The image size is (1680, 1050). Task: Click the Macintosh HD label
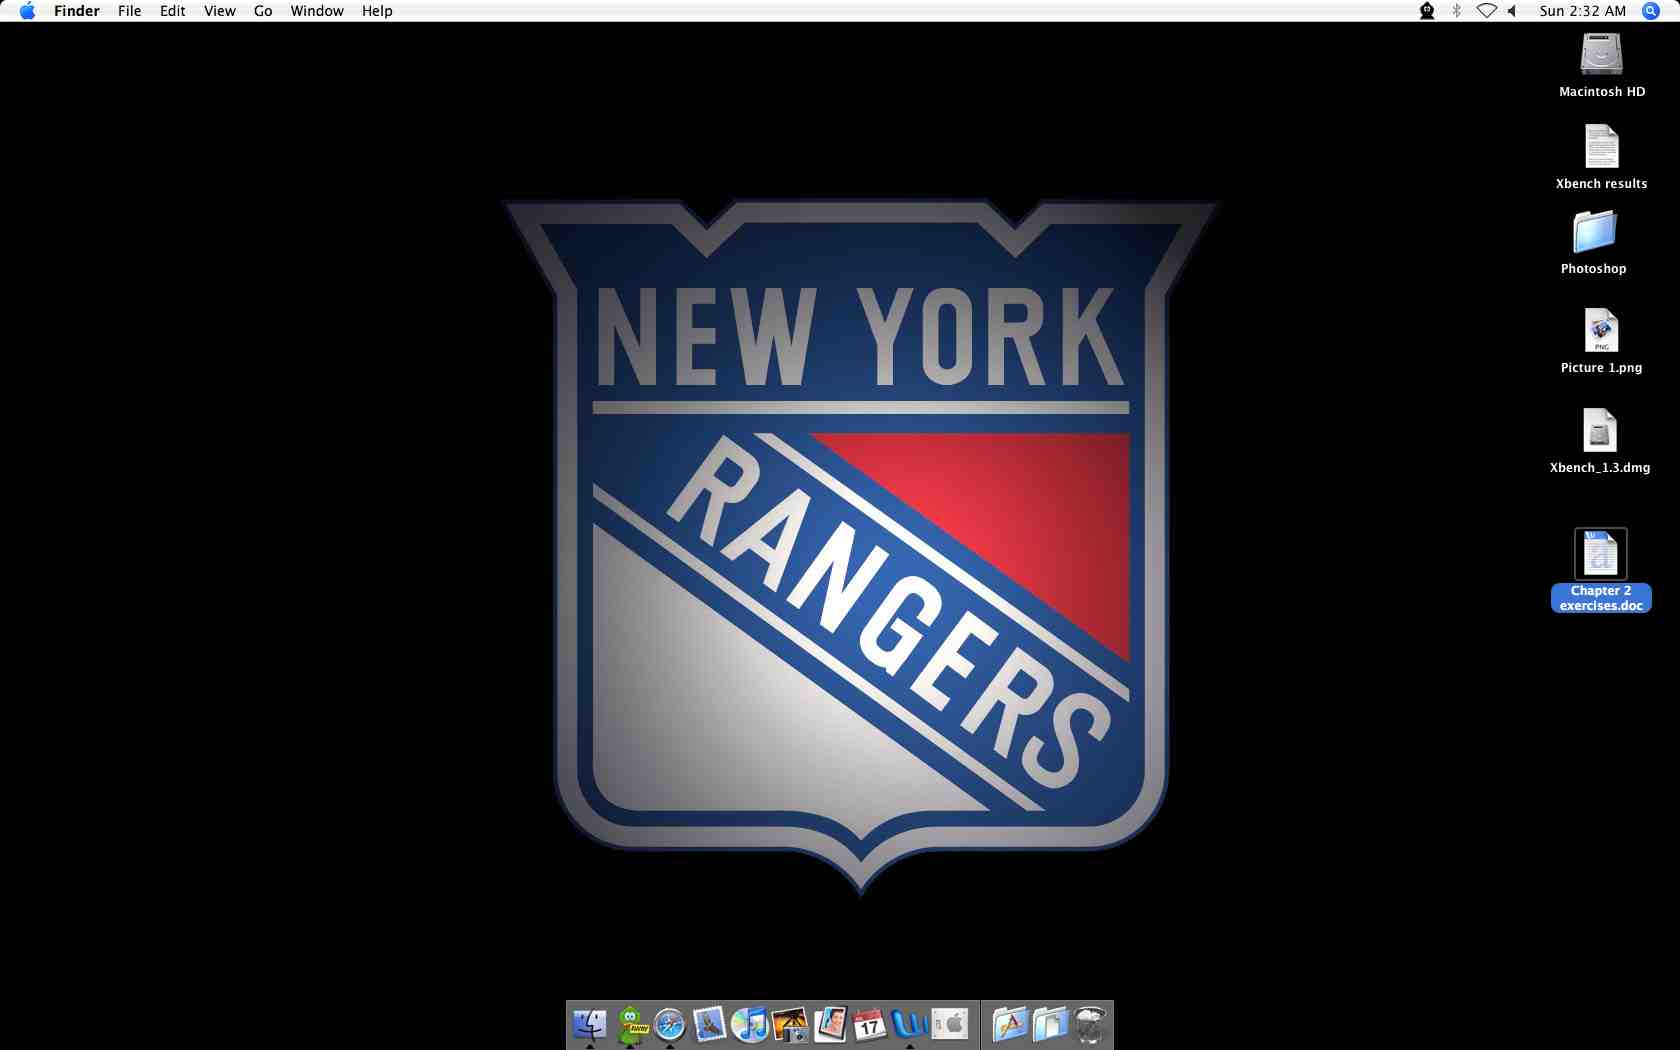pyautogui.click(x=1602, y=92)
